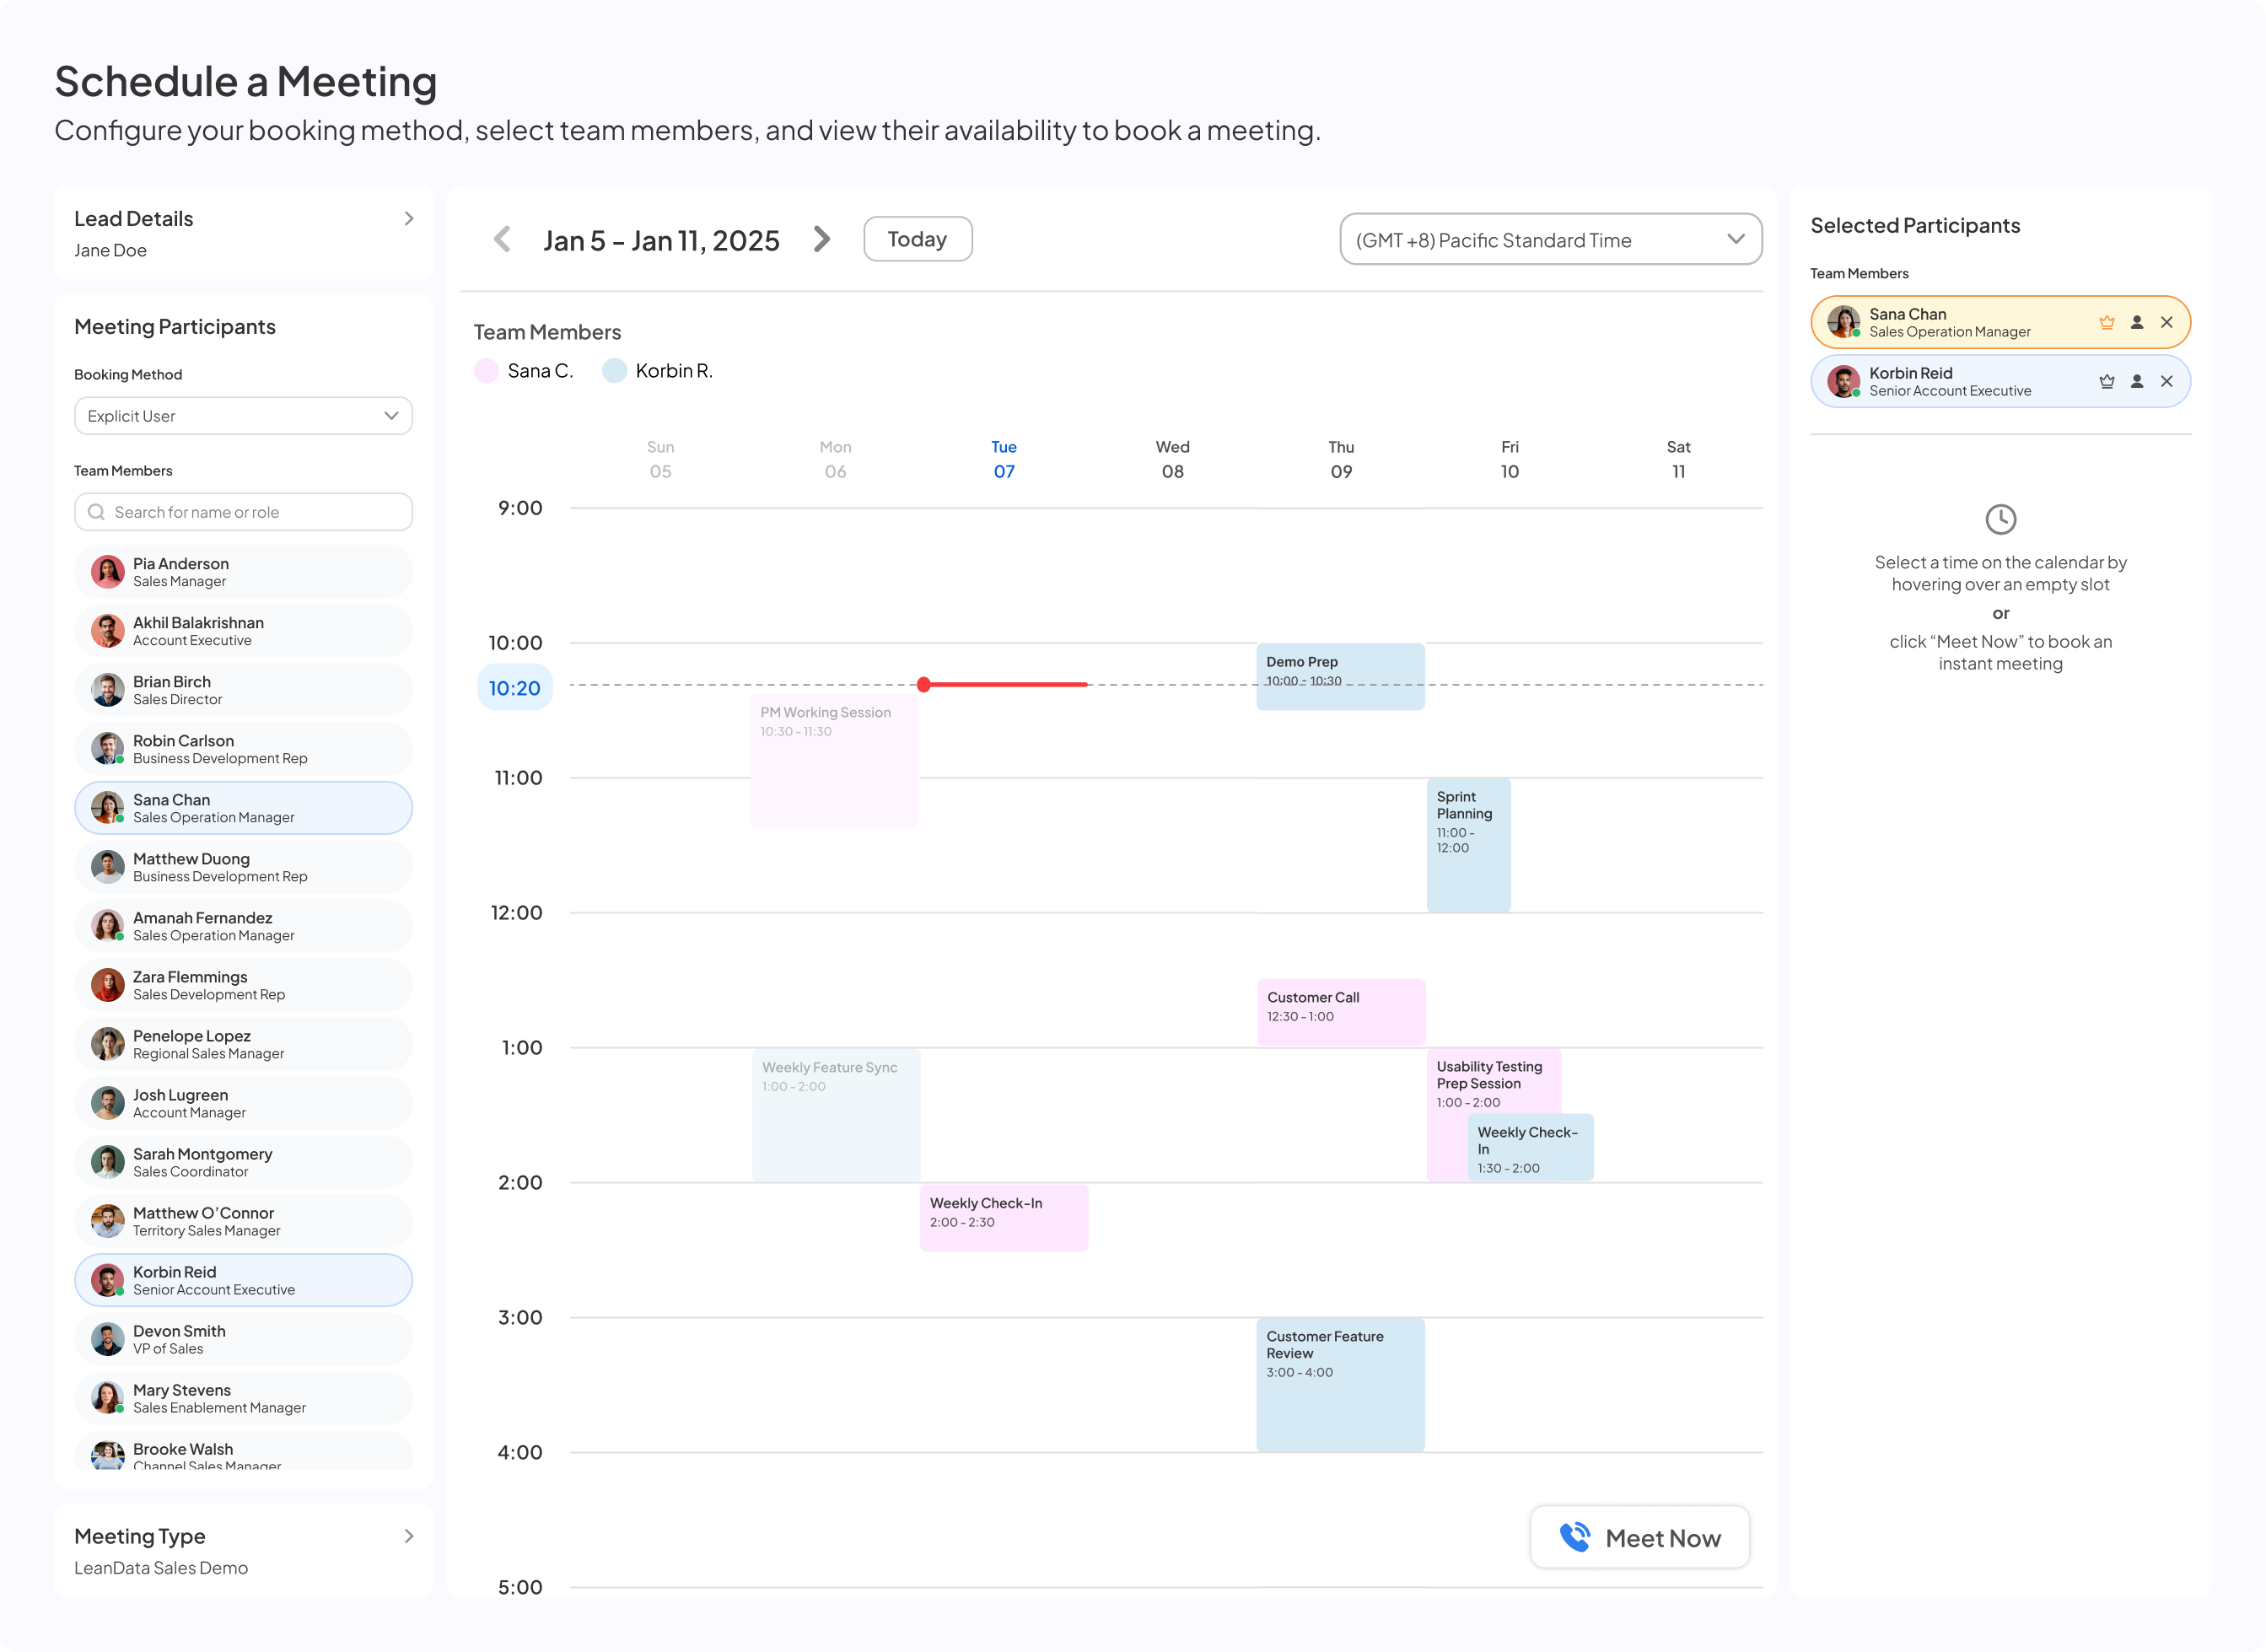
Task: Click the Meet Now button
Action: coord(1640,1537)
